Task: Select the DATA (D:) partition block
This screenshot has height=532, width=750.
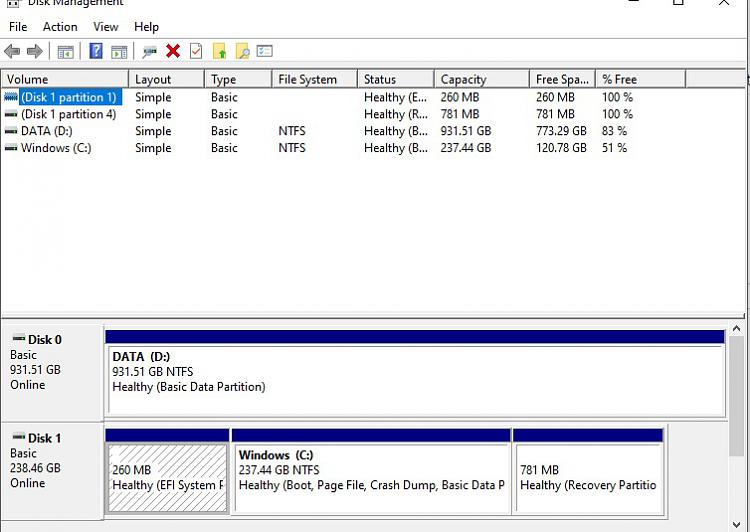Action: click(415, 373)
